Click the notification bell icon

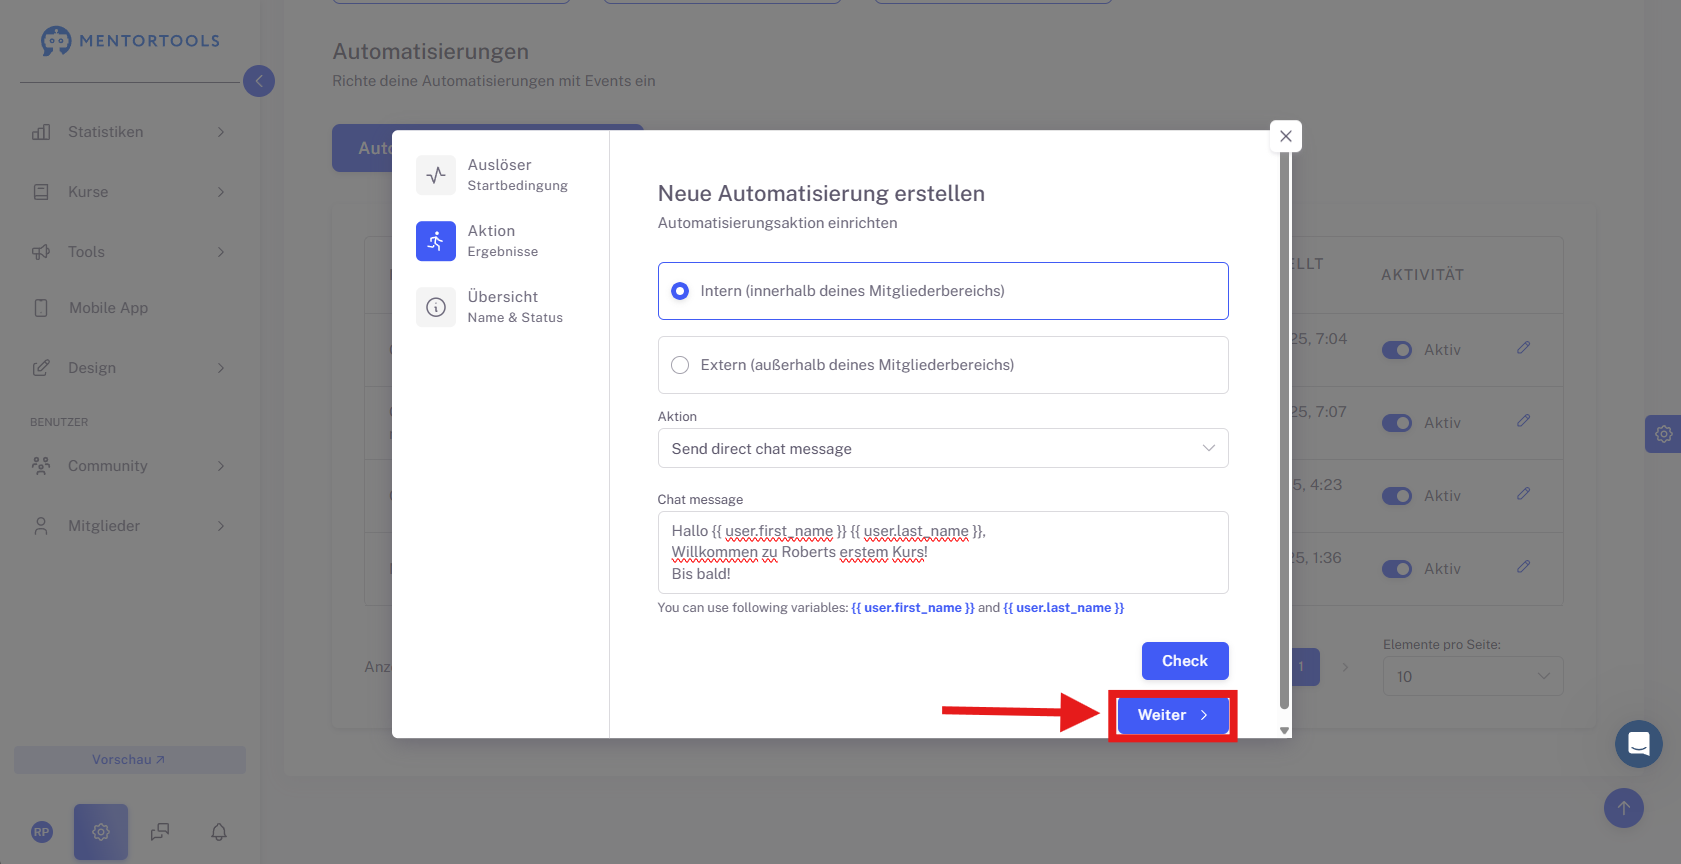[x=219, y=832]
